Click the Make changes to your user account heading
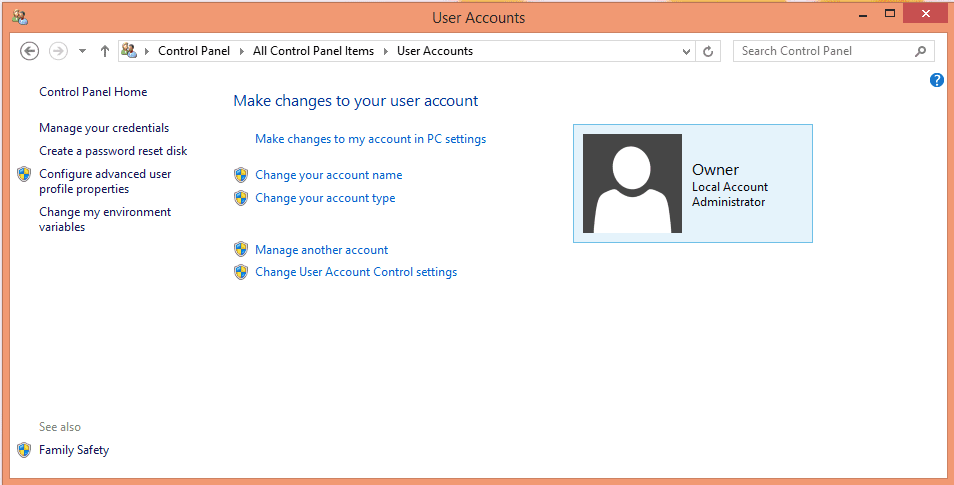 pyautogui.click(x=356, y=101)
